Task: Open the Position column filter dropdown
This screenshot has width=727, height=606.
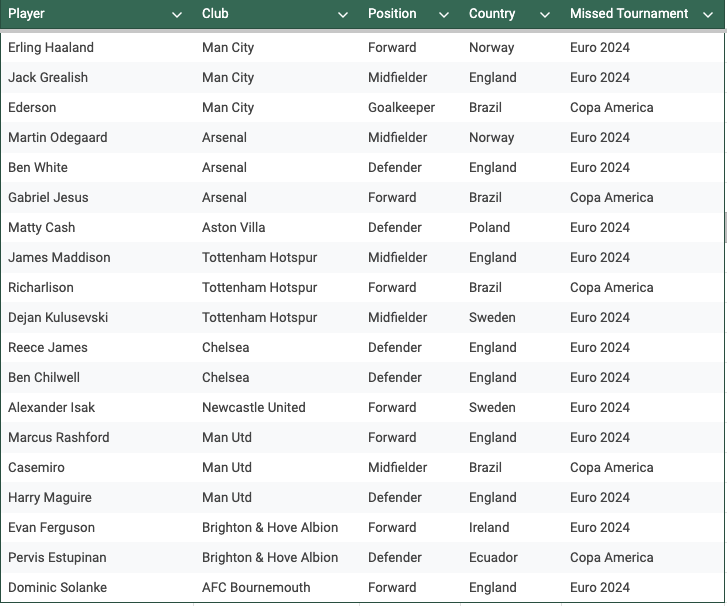Action: 444,15
